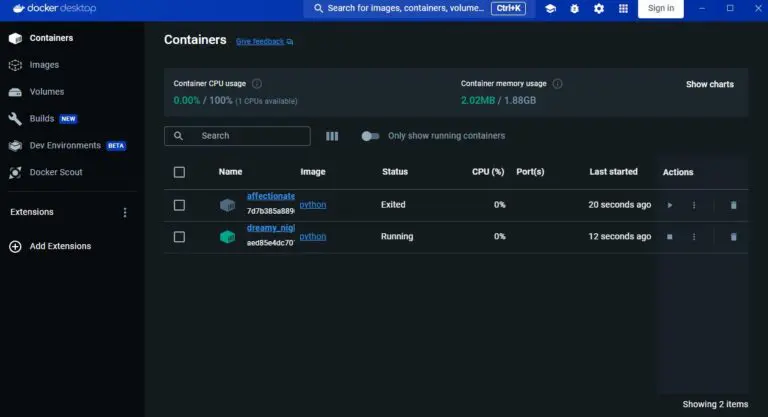768x417 pixels.
Task: Click the '20 seconds ago' cell
Action: click(x=620, y=205)
